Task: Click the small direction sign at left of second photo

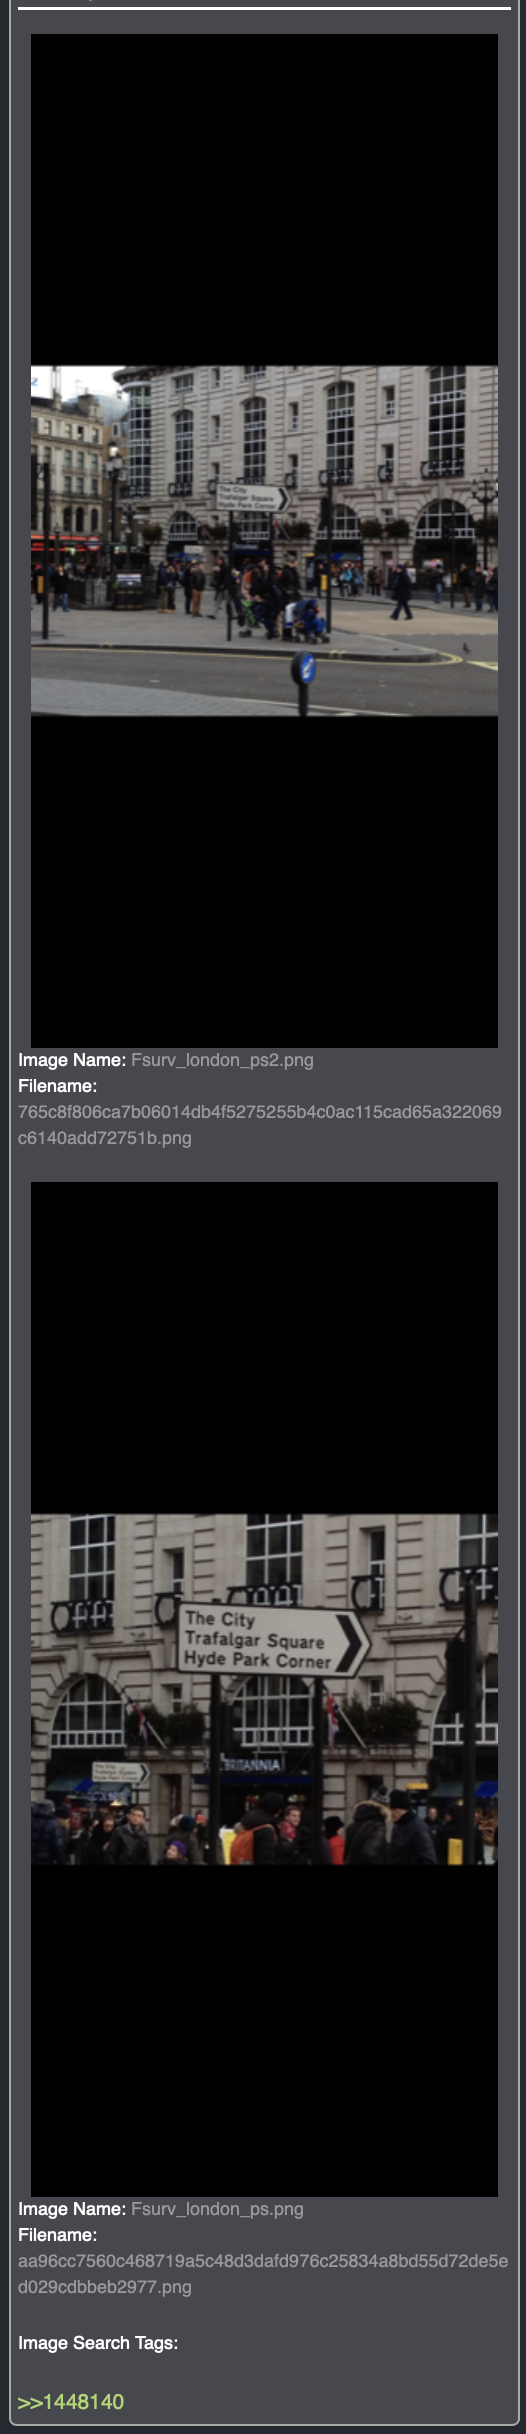Action: 120,1773
